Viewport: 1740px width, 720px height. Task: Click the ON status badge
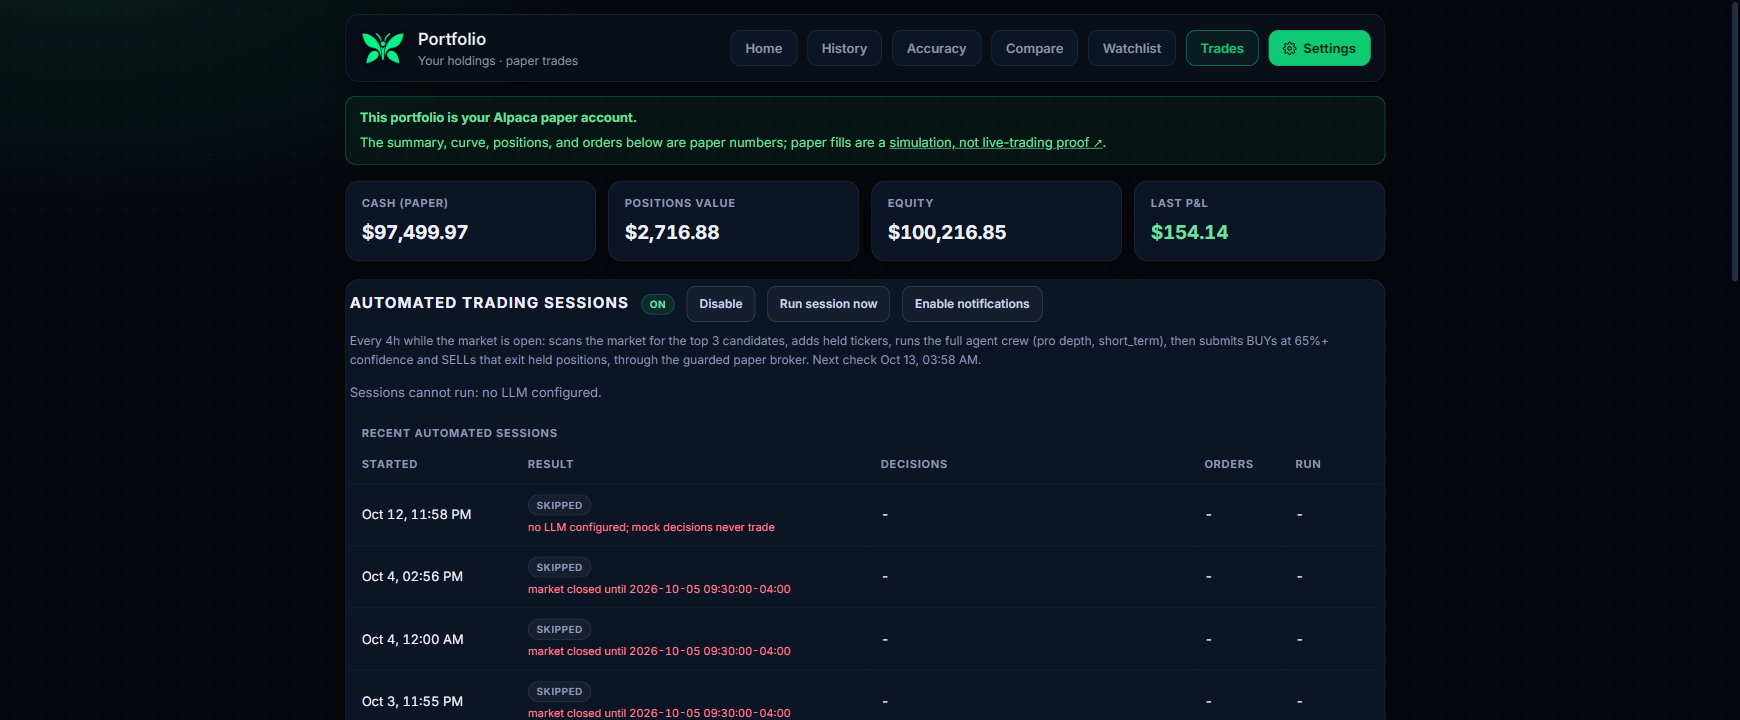(658, 304)
